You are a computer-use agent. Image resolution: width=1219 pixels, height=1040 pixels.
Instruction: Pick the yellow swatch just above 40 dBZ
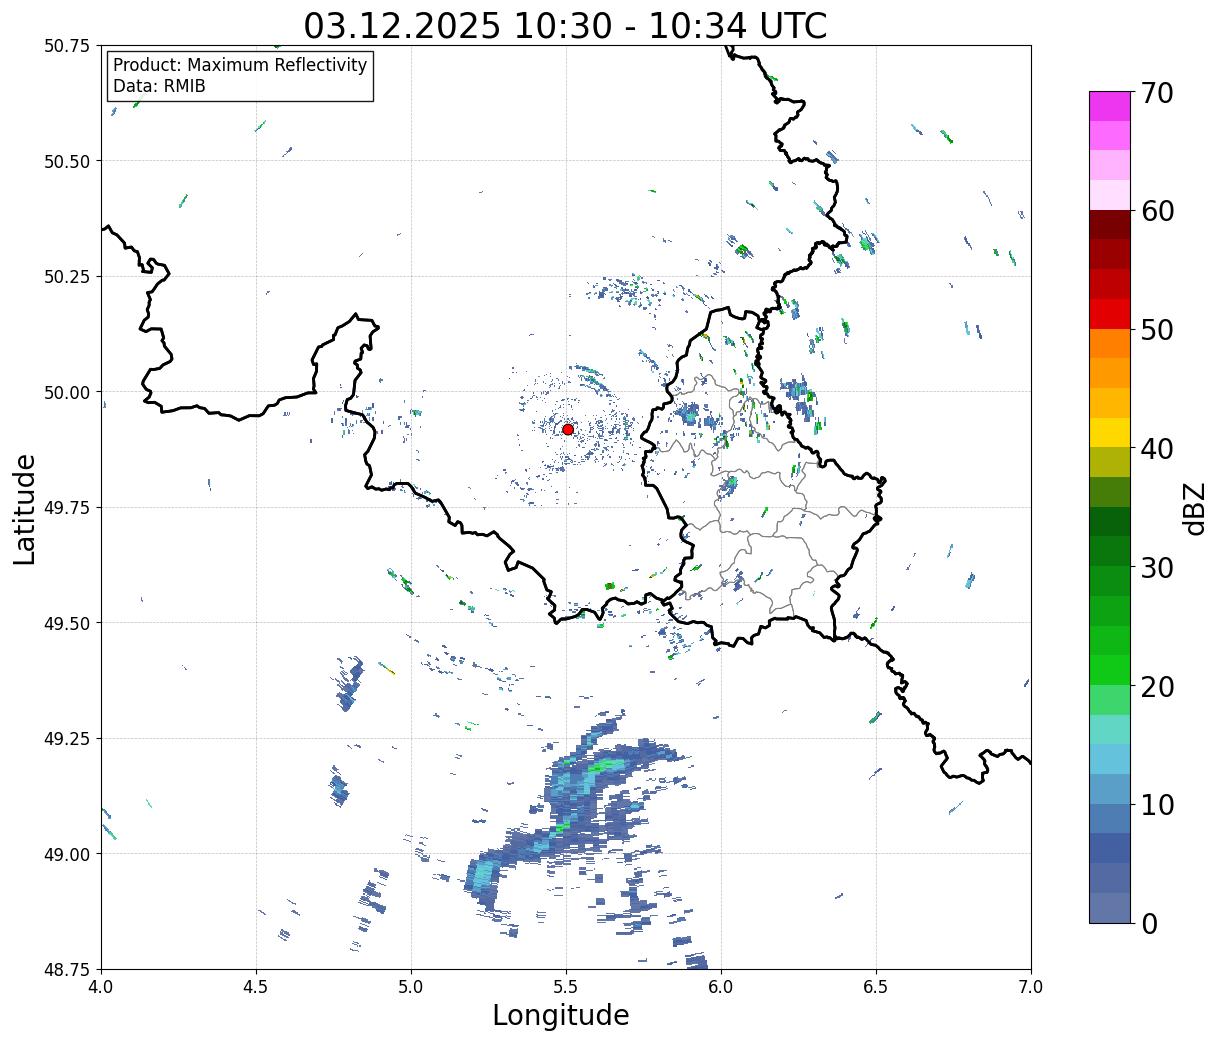point(1110,432)
